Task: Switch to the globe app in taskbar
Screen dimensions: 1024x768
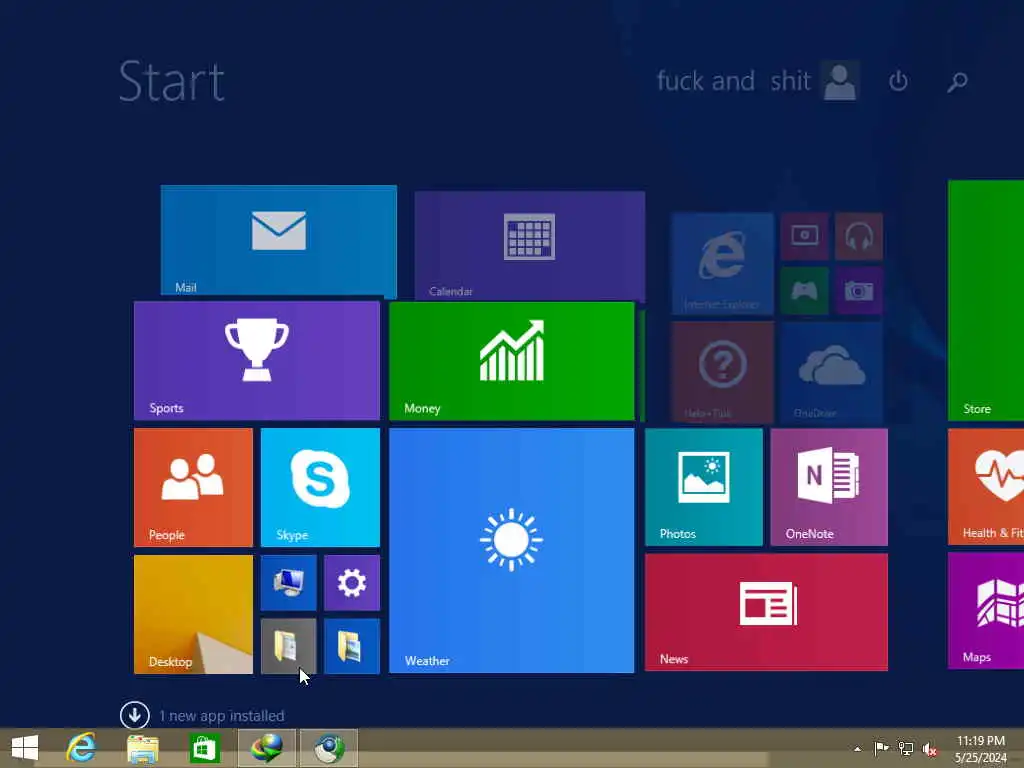Action: (267, 748)
